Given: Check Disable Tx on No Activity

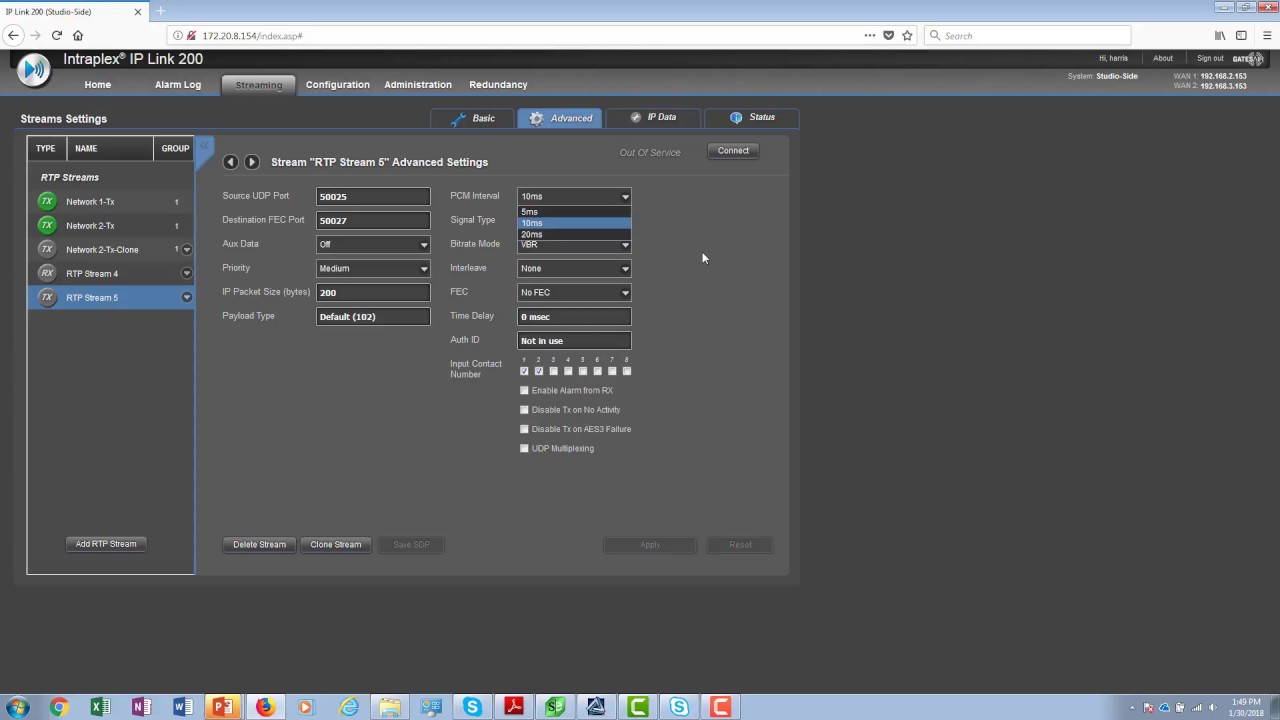Looking at the screenshot, I should pos(524,410).
